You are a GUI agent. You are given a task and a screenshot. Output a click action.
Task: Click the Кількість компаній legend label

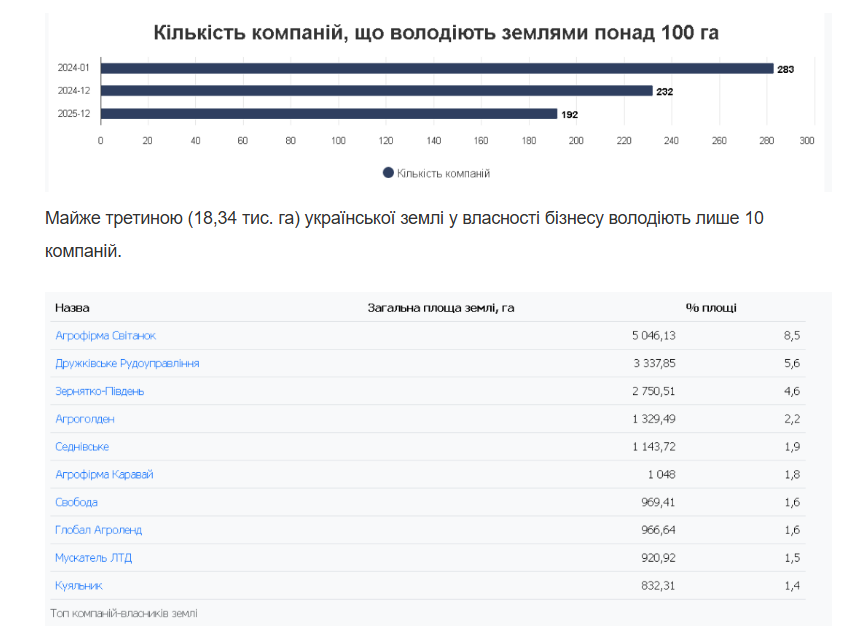tap(443, 173)
